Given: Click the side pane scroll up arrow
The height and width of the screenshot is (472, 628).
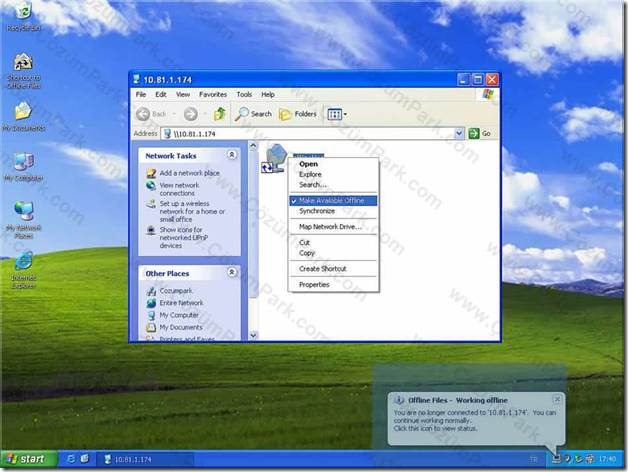Looking at the screenshot, I should click(x=253, y=146).
